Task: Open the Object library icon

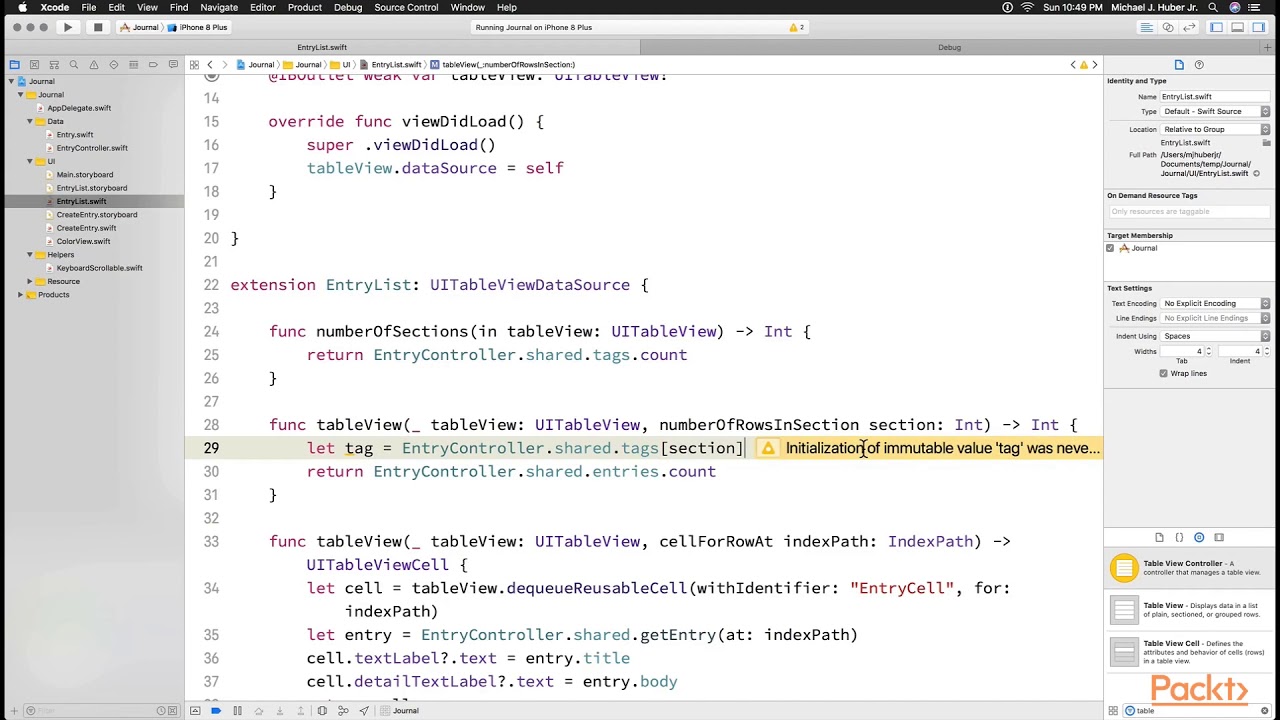Action: click(x=1199, y=537)
